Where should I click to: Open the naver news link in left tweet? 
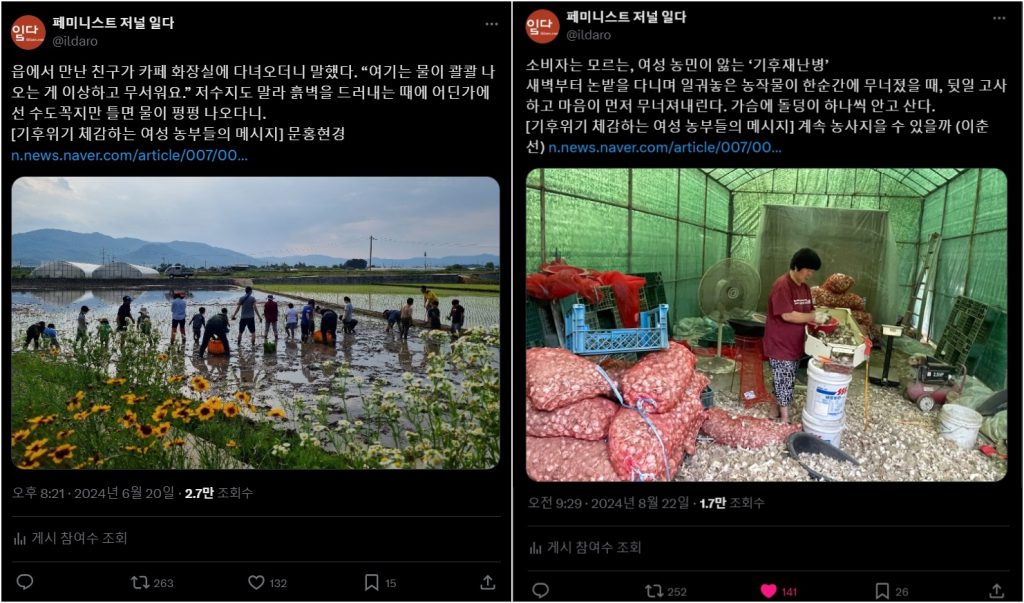point(129,155)
